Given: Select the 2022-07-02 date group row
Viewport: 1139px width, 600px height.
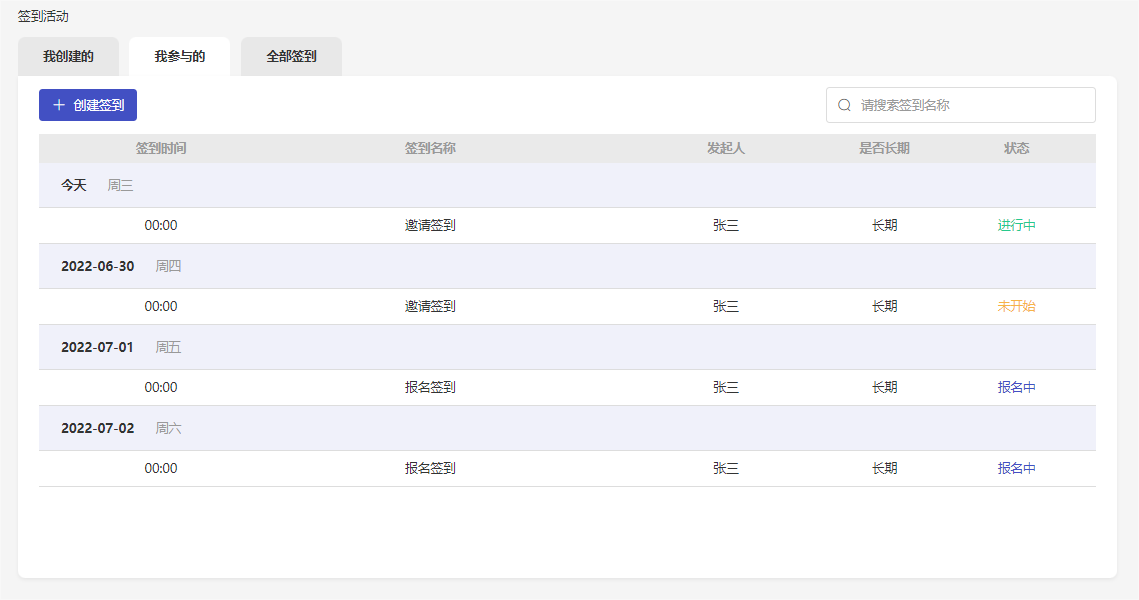Looking at the screenshot, I should pyautogui.click(x=567, y=429).
